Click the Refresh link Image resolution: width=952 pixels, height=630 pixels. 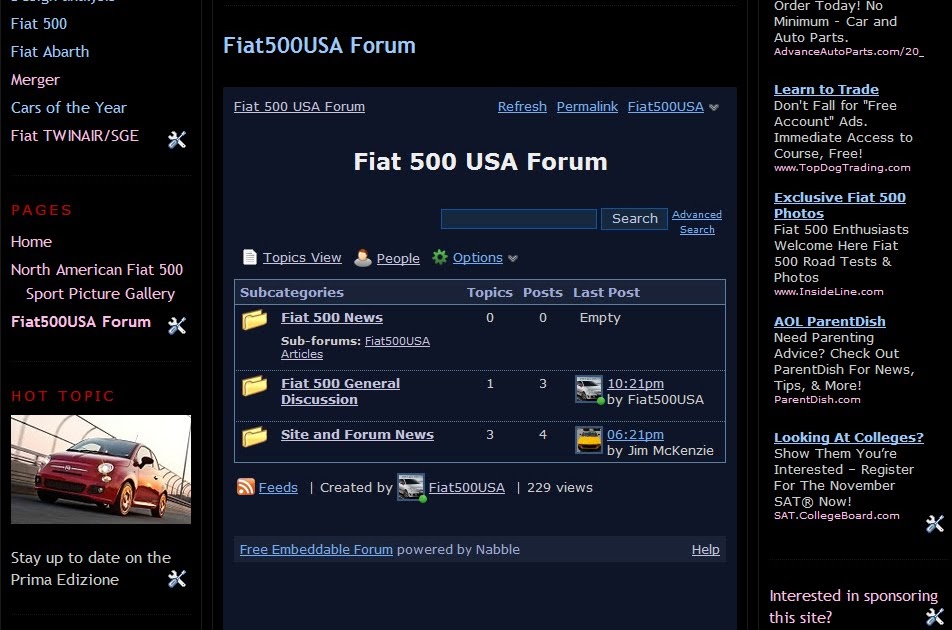pos(522,107)
